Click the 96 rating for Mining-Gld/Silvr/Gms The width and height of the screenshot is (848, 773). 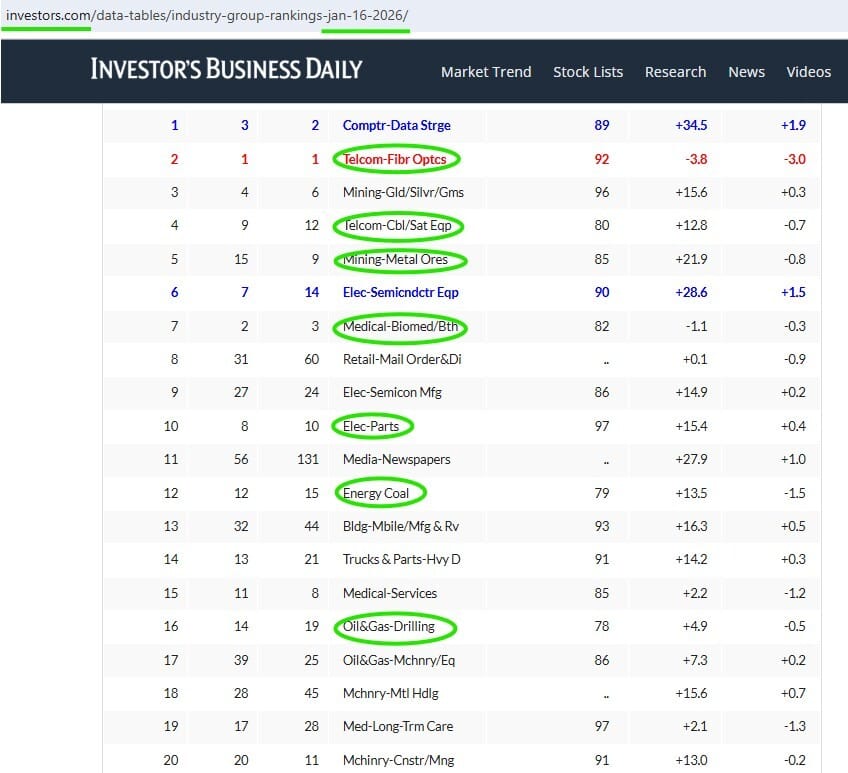tap(601, 193)
